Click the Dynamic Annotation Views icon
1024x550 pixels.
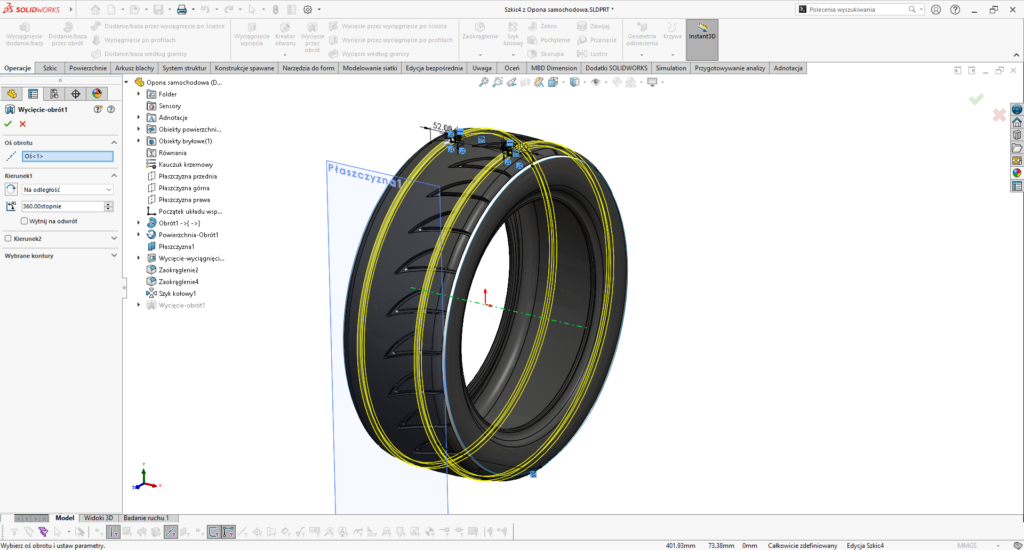point(539,82)
